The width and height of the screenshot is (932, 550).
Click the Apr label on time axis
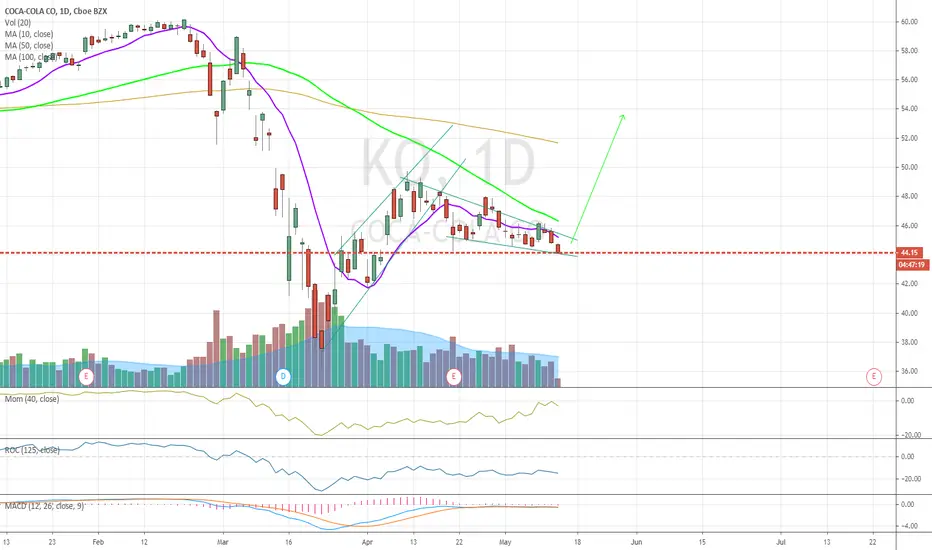[x=367, y=542]
